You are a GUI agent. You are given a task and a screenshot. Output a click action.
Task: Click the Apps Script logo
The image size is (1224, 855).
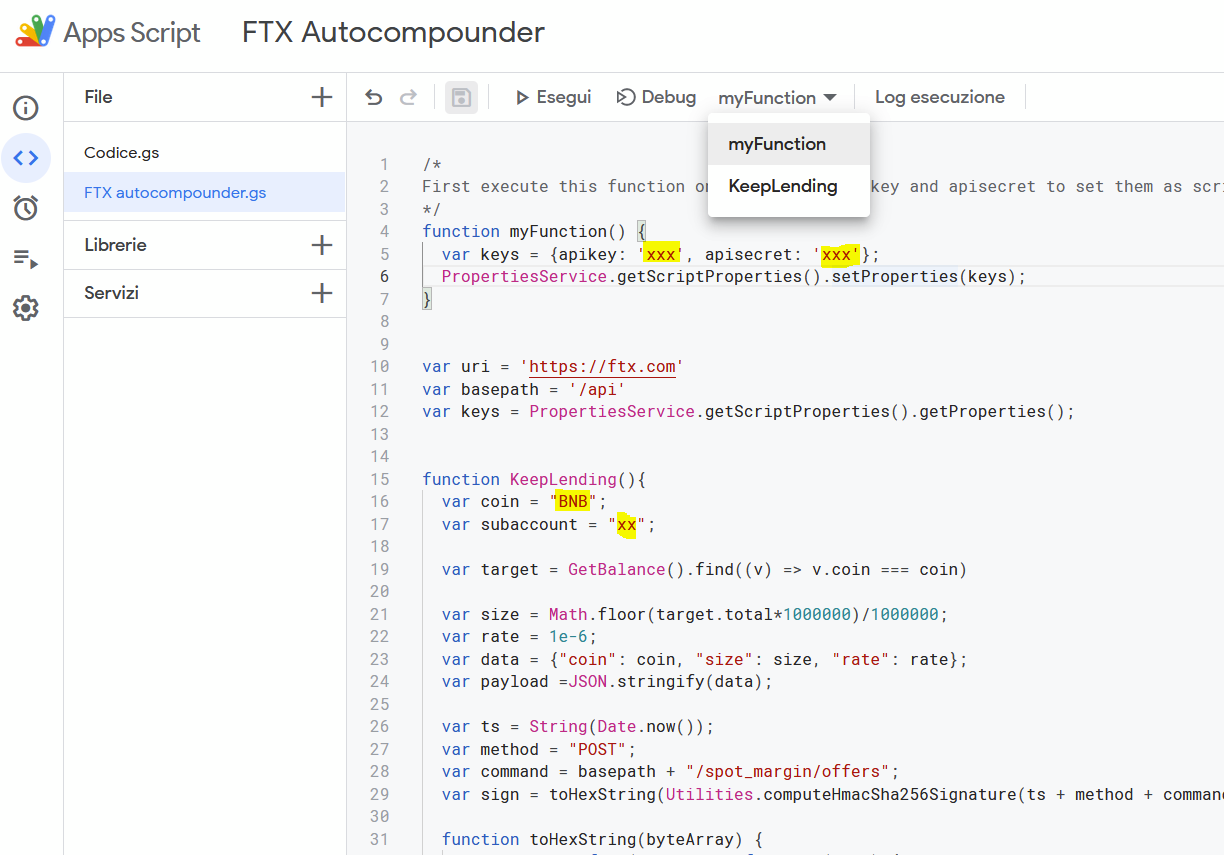pyautogui.click(x=35, y=32)
